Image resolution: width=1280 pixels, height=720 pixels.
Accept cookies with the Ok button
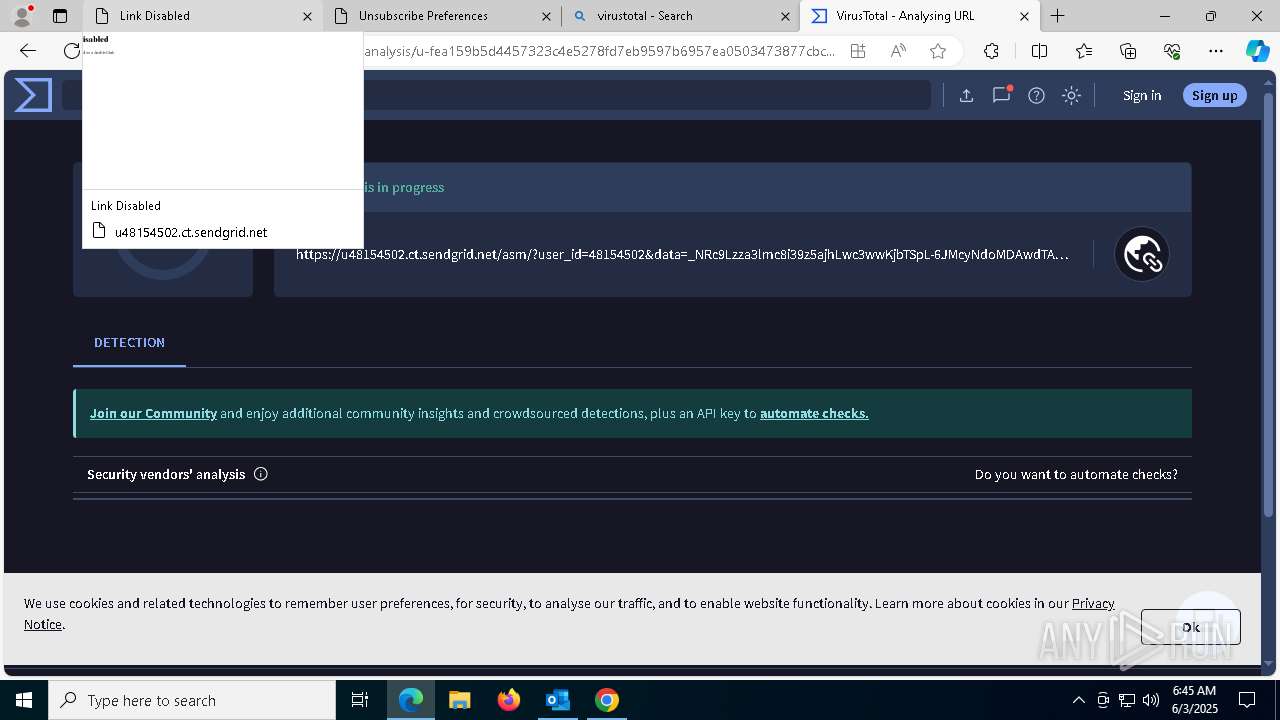tap(1190, 627)
